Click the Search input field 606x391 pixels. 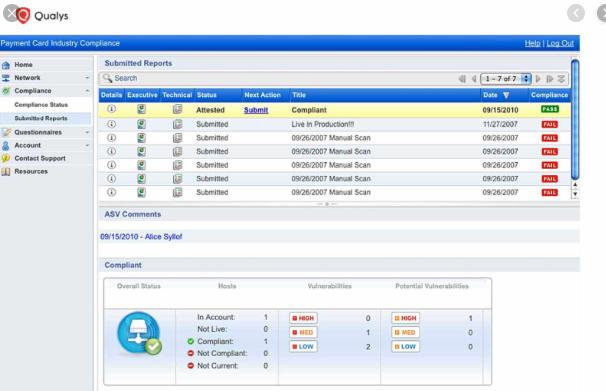point(278,78)
